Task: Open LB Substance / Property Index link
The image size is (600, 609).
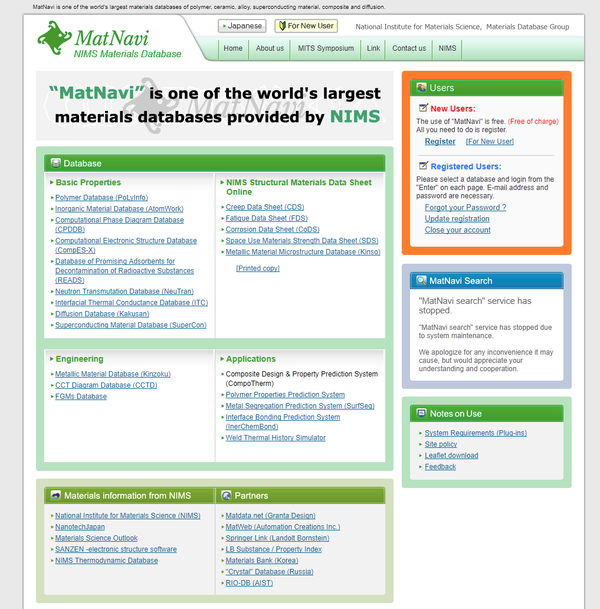Action: (273, 550)
